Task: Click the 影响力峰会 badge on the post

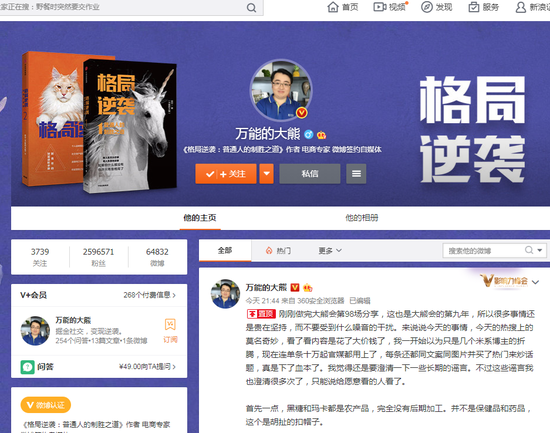Action: [504, 281]
